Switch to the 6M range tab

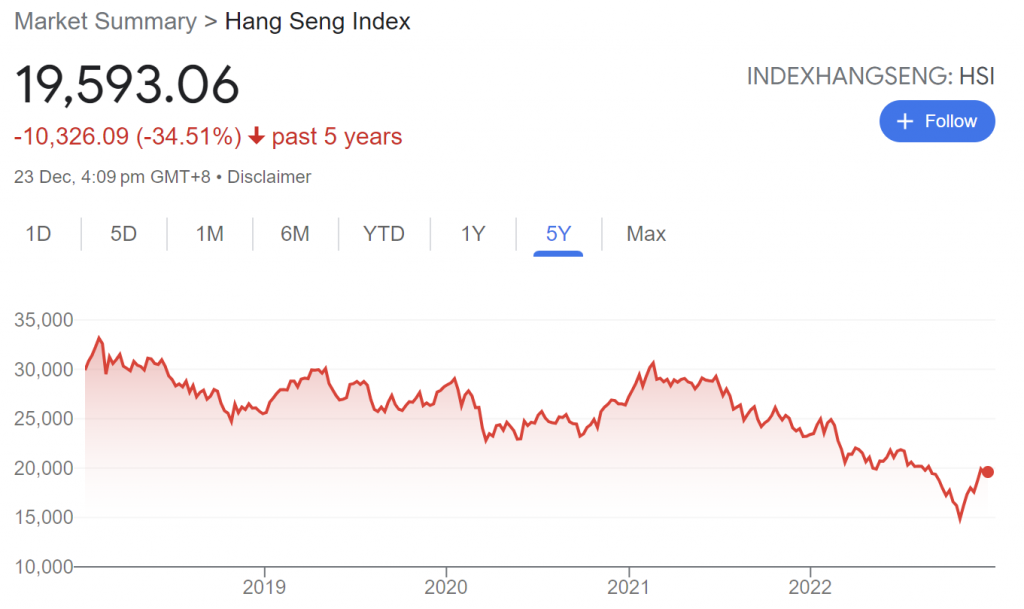point(295,234)
